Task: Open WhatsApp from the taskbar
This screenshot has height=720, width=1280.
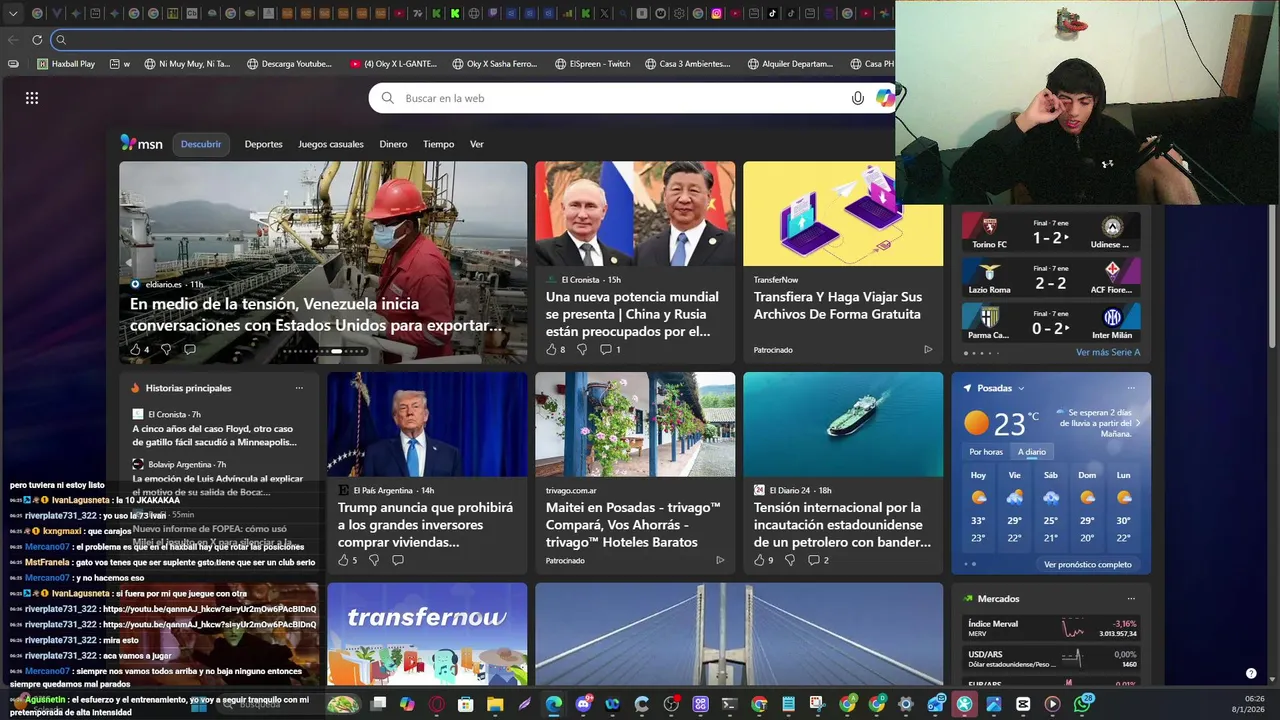Action: tap(1082, 704)
